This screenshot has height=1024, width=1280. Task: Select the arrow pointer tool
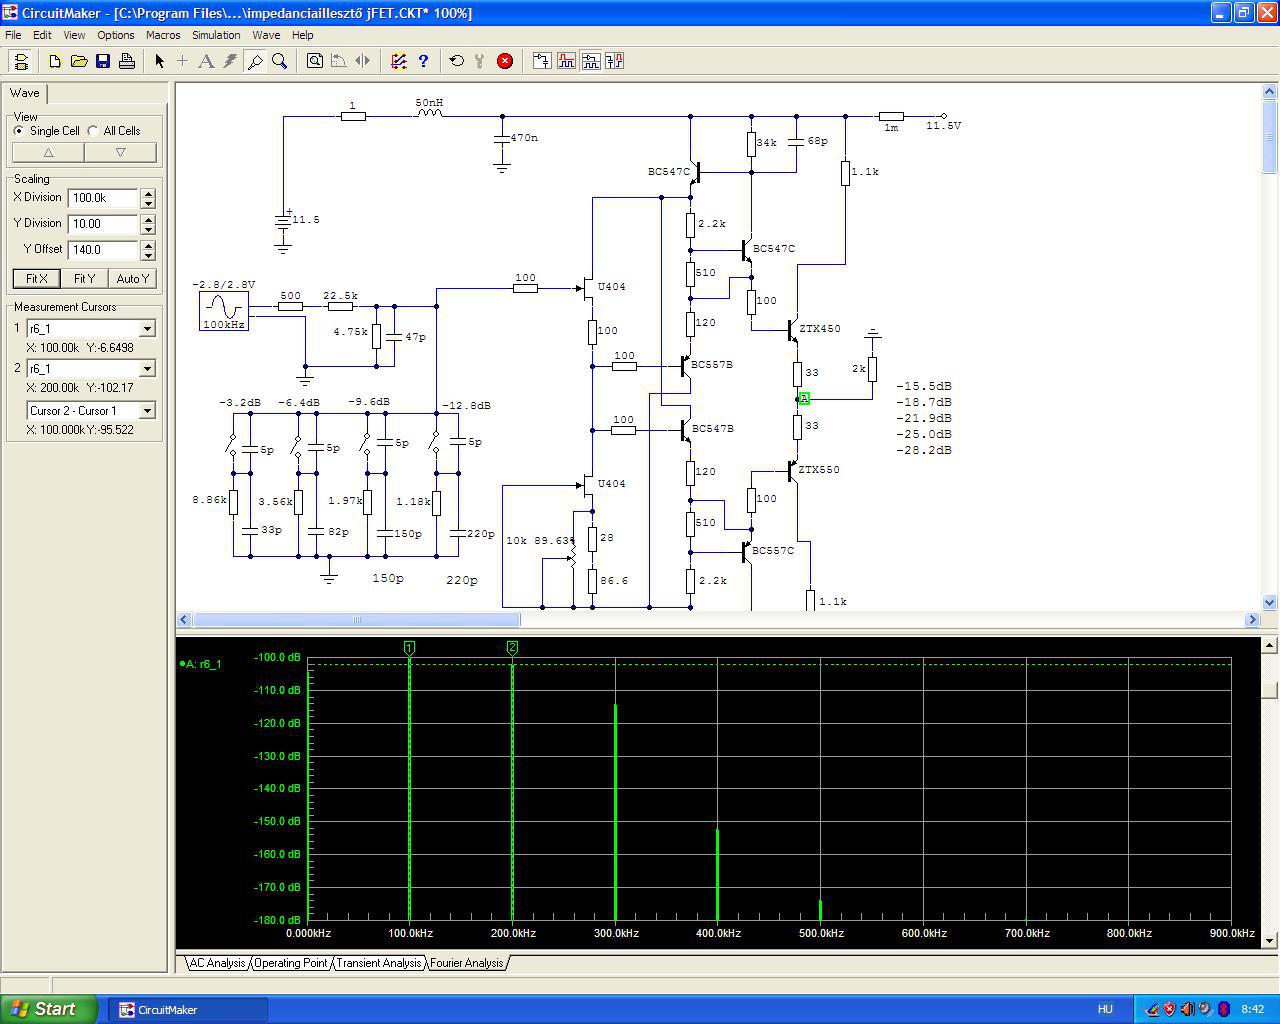[x=159, y=61]
